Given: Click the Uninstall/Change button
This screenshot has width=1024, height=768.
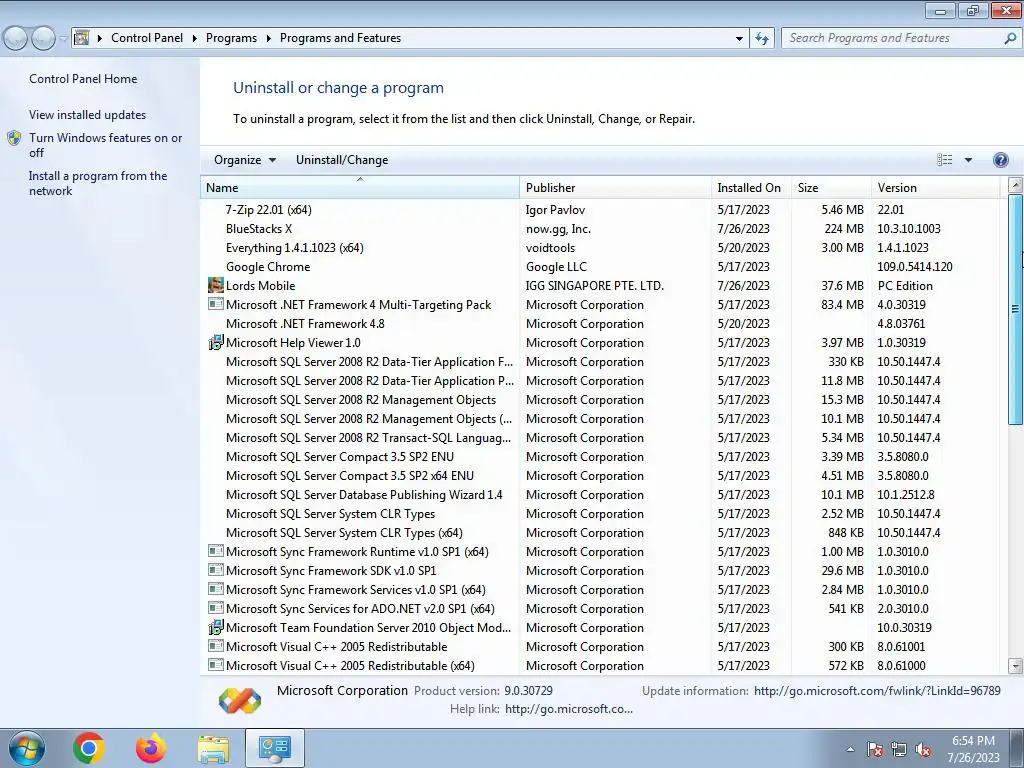Looking at the screenshot, I should 342,160.
